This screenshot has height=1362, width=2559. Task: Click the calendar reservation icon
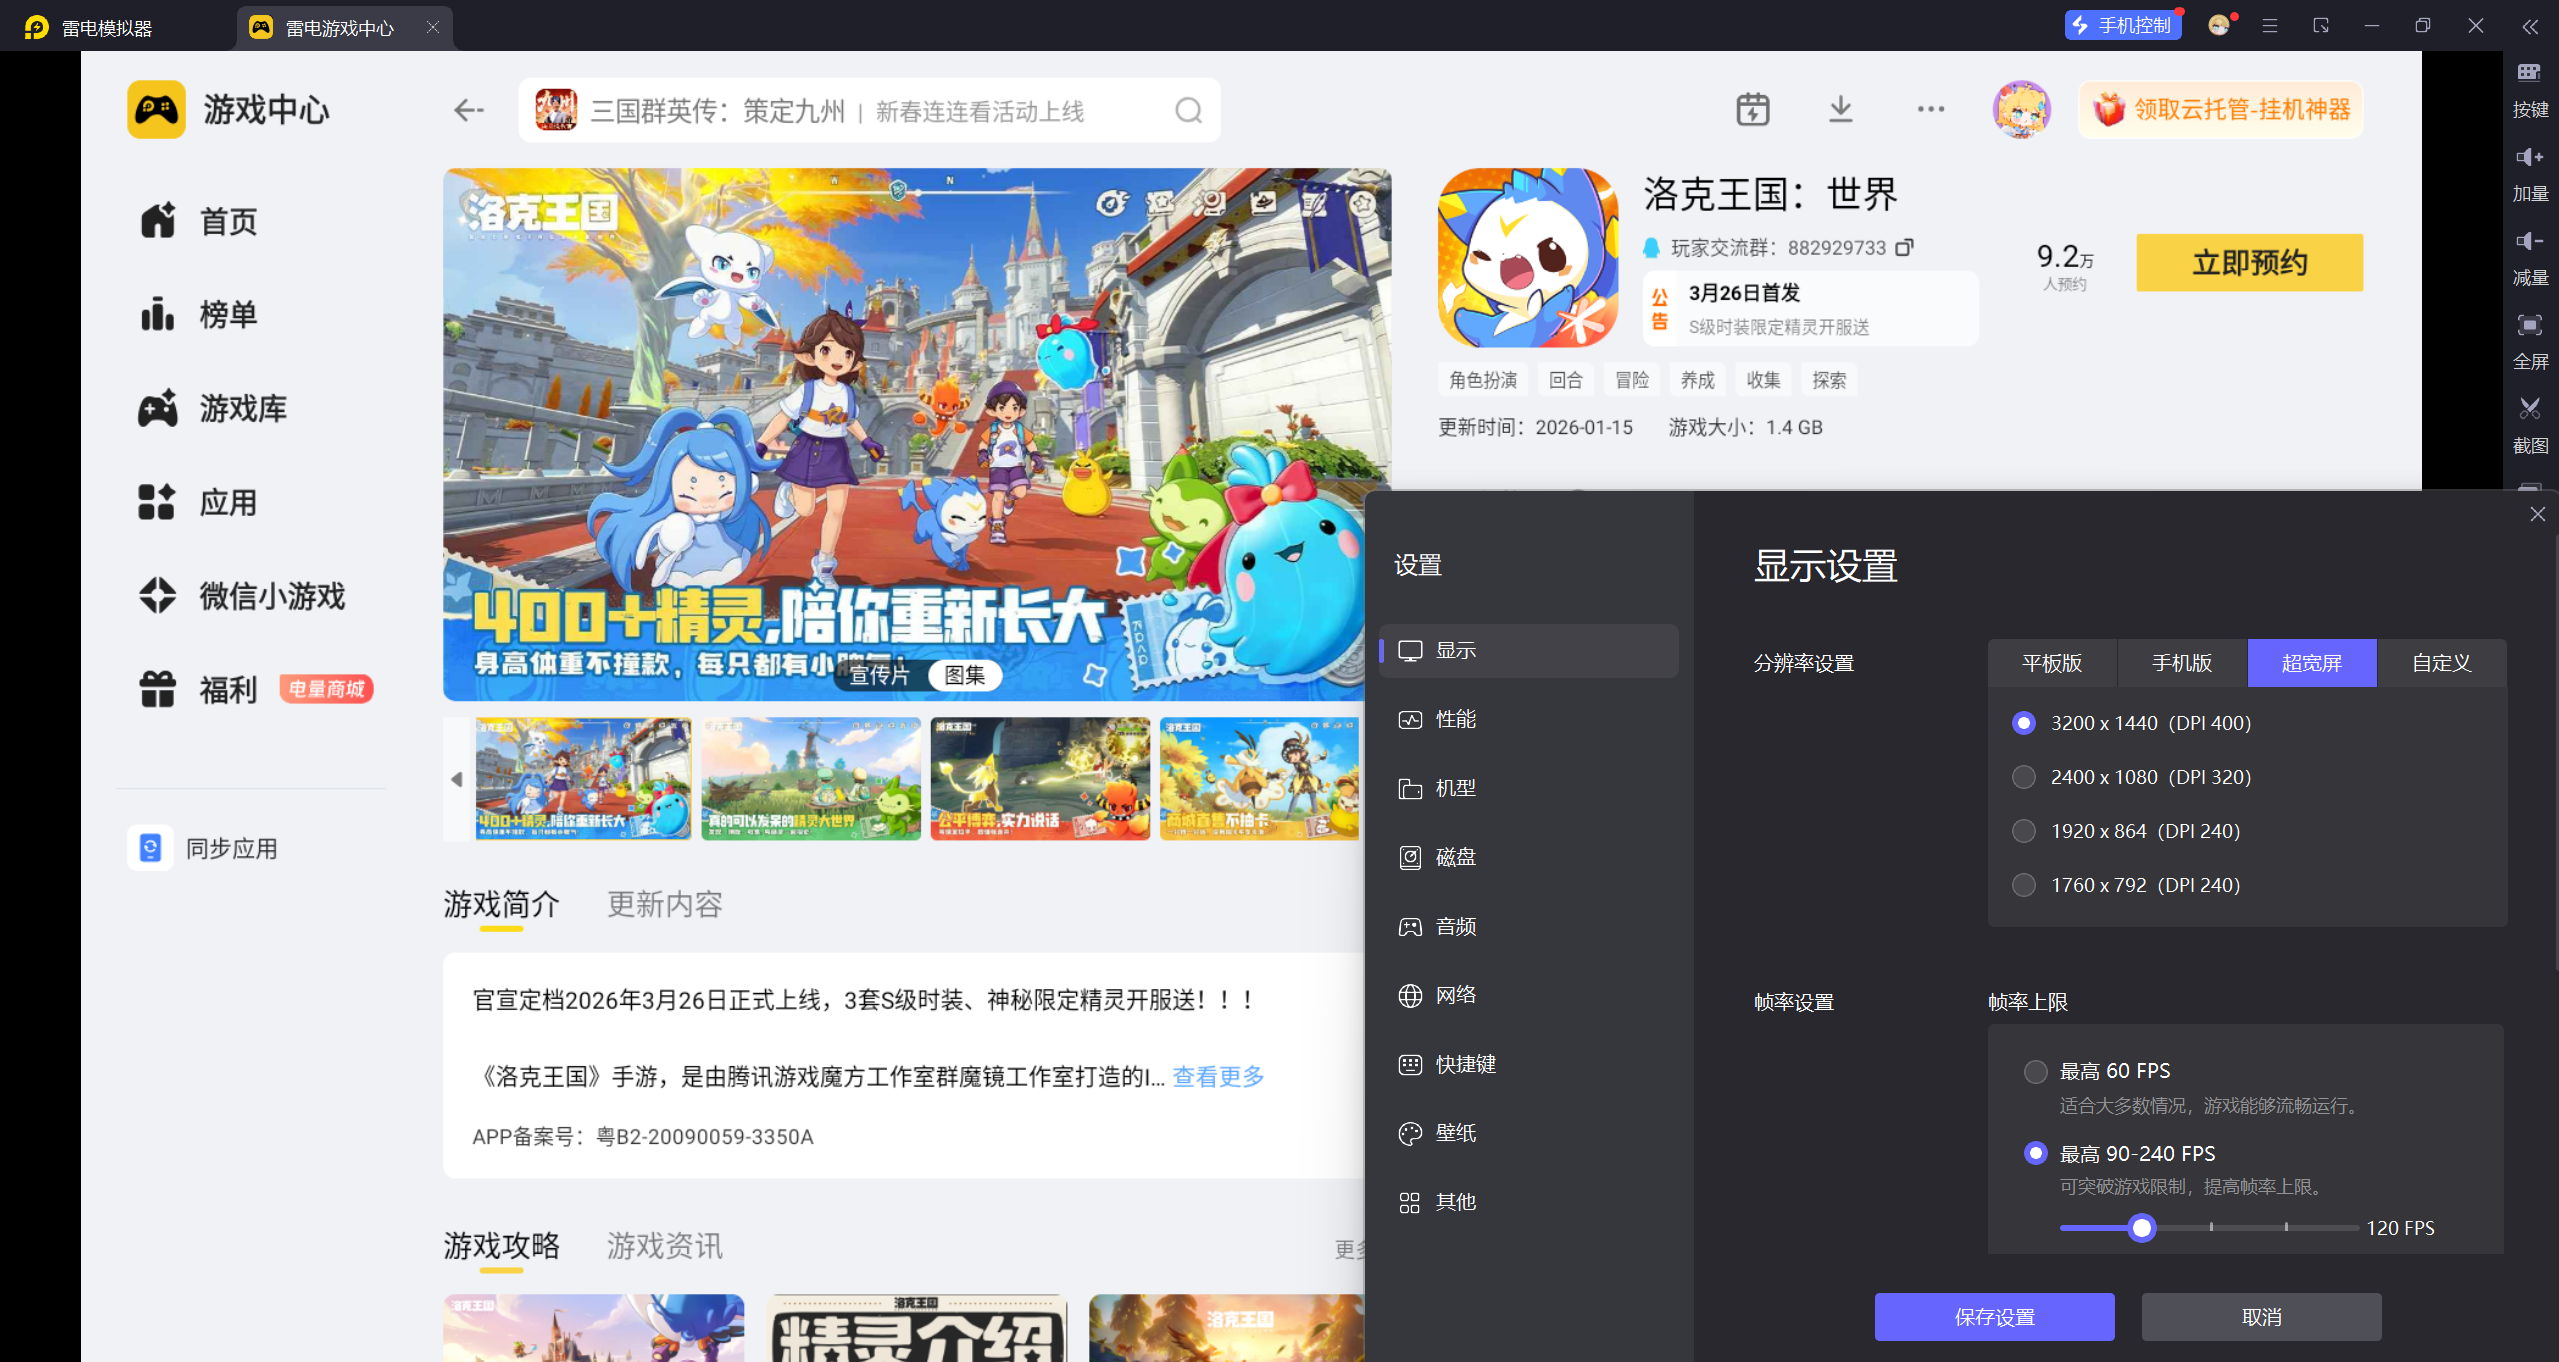point(1752,109)
